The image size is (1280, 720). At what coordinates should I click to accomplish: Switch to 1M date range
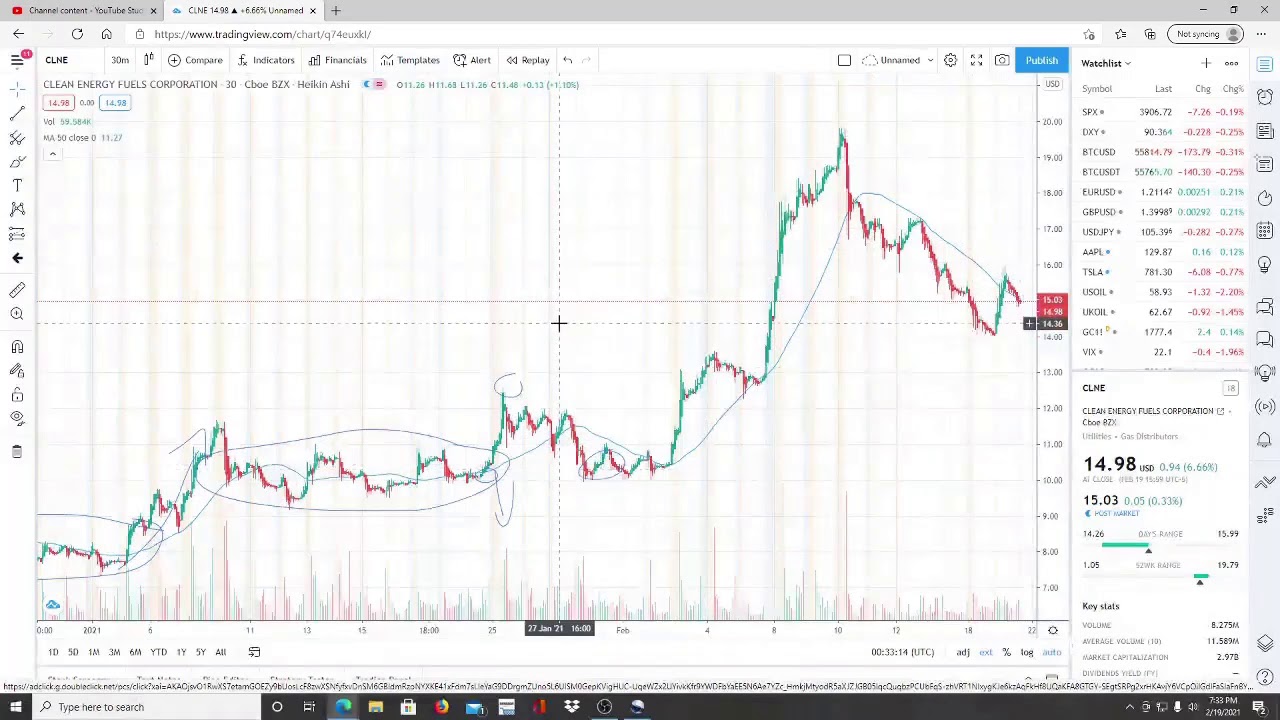pyautogui.click(x=93, y=652)
